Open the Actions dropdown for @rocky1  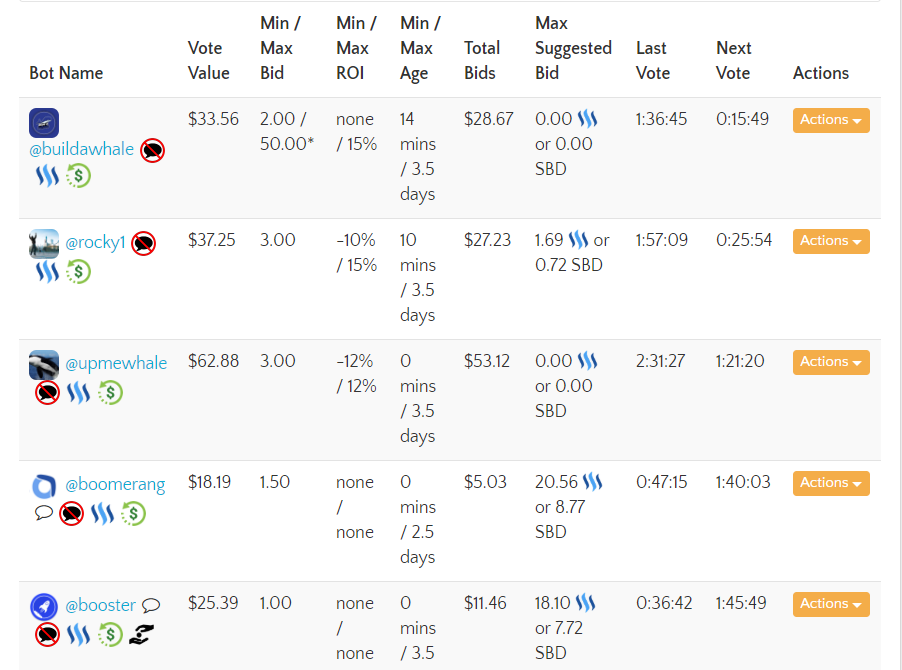(x=831, y=241)
